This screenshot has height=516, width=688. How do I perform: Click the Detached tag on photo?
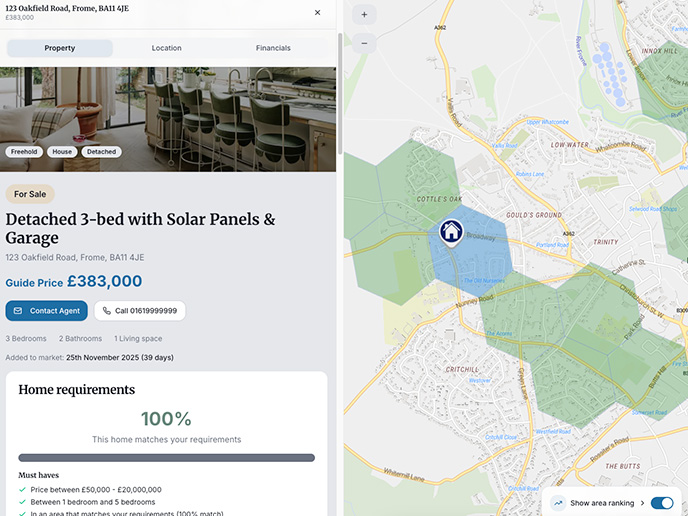click(100, 152)
